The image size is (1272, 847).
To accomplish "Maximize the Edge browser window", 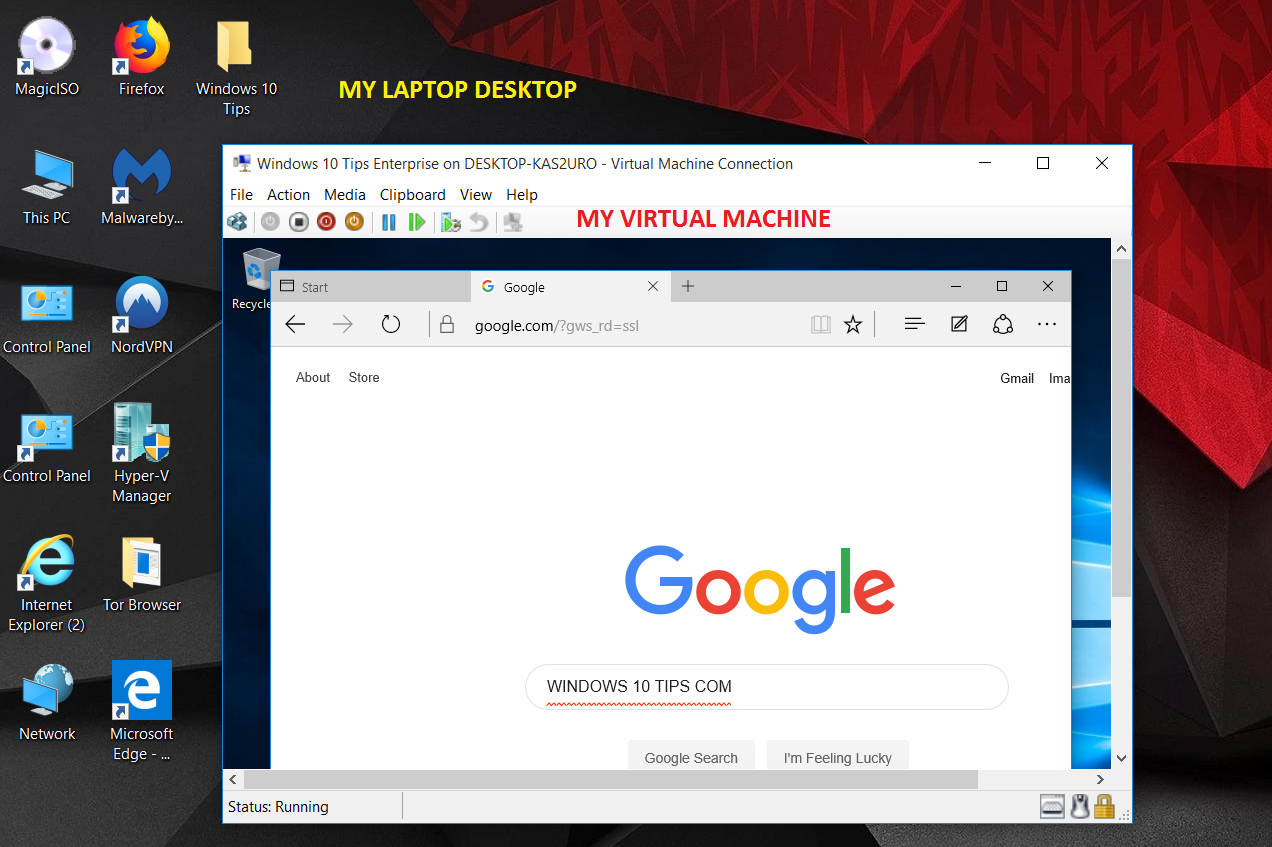I will 1002,286.
